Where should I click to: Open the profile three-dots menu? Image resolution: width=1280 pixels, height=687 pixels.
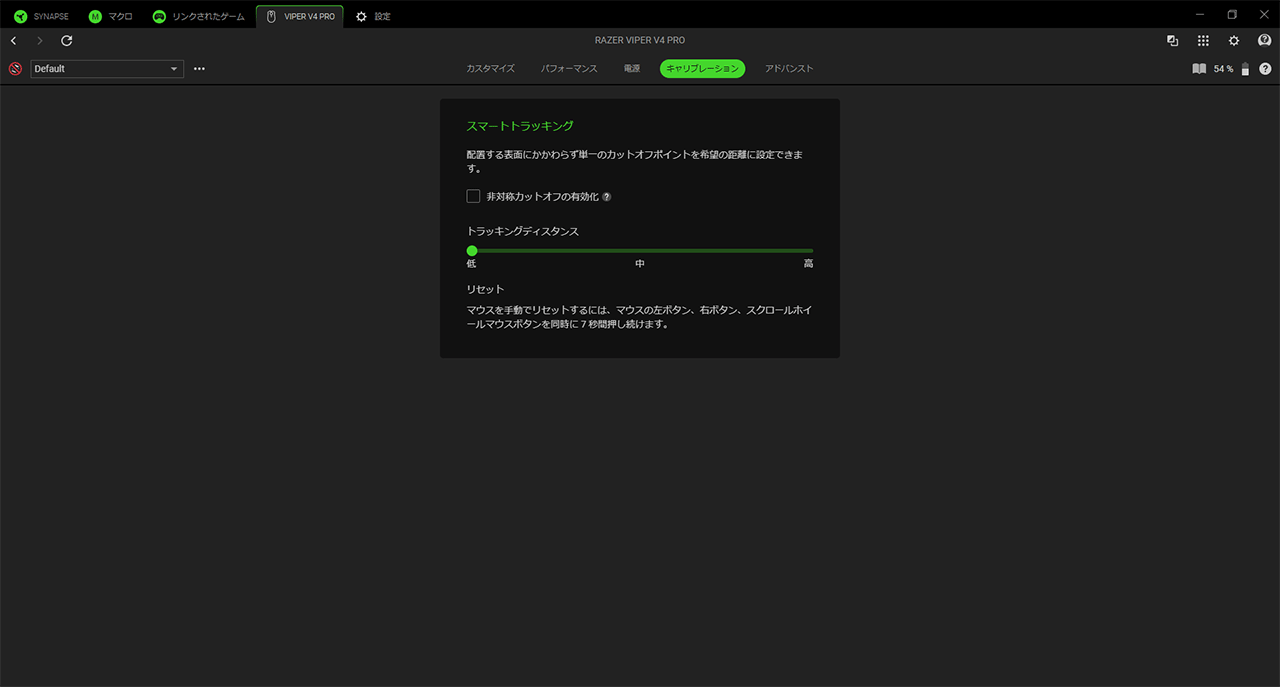pyautogui.click(x=199, y=69)
